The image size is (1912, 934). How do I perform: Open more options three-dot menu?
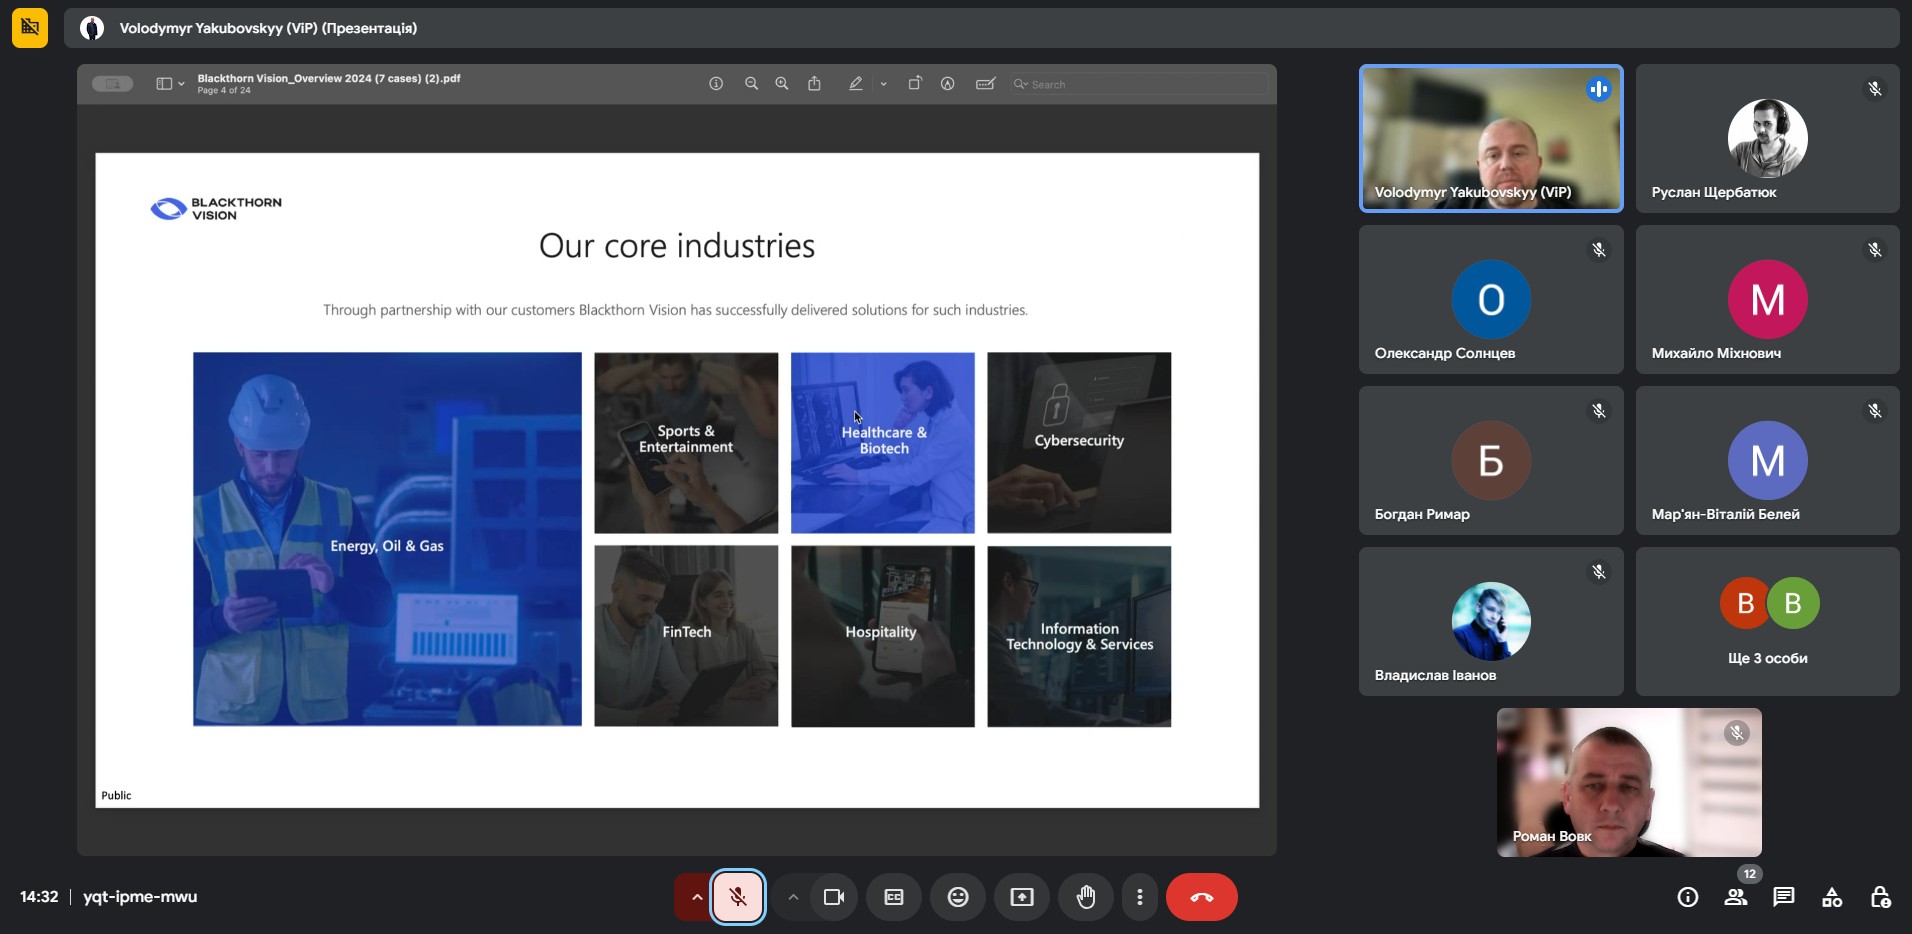[x=1139, y=897]
